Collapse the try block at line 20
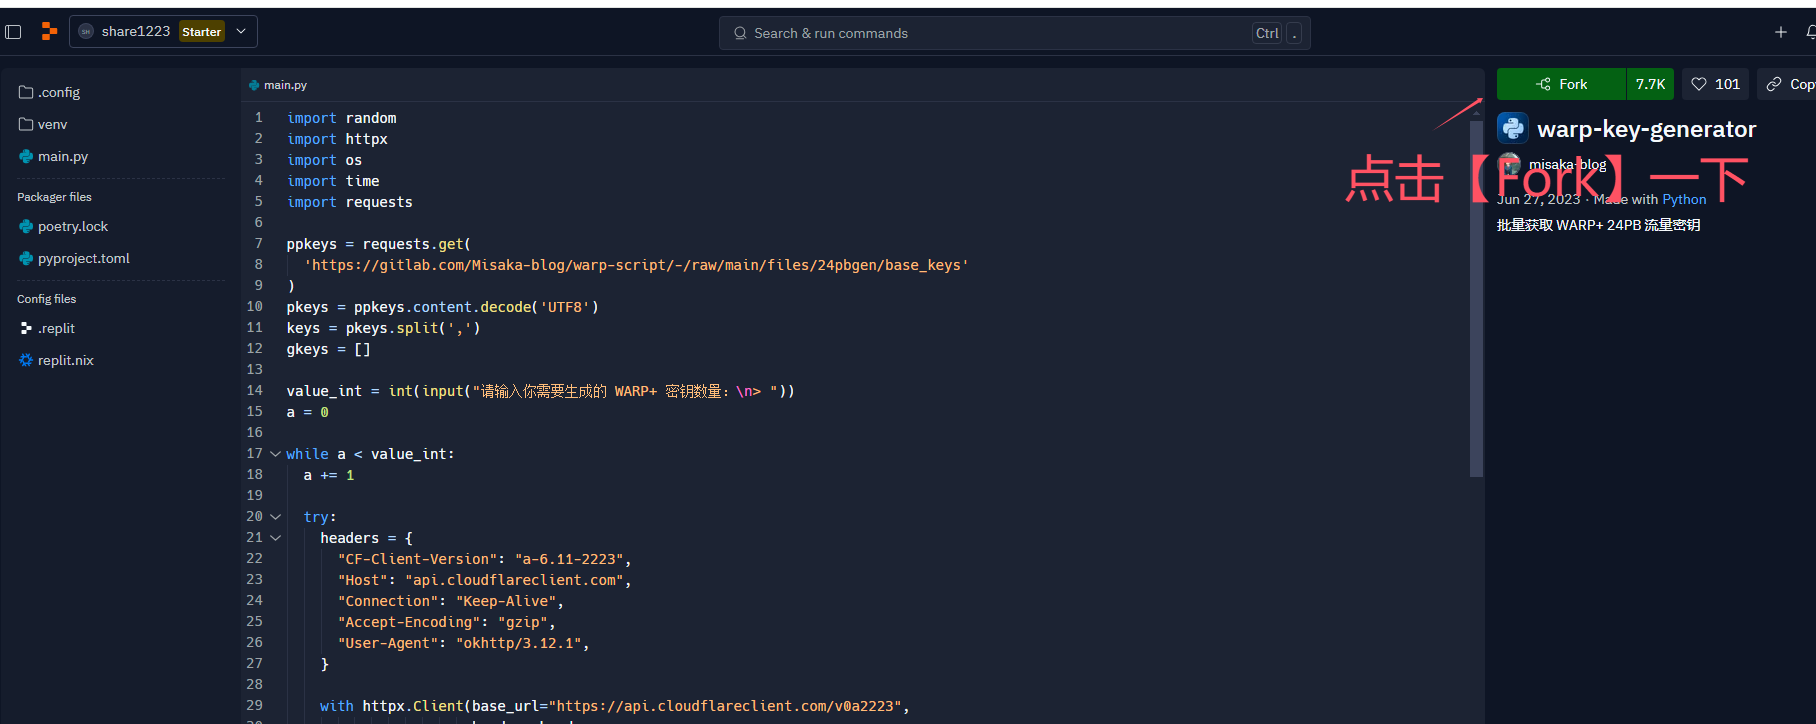Screen dimensions: 1816x724 pos(275,517)
